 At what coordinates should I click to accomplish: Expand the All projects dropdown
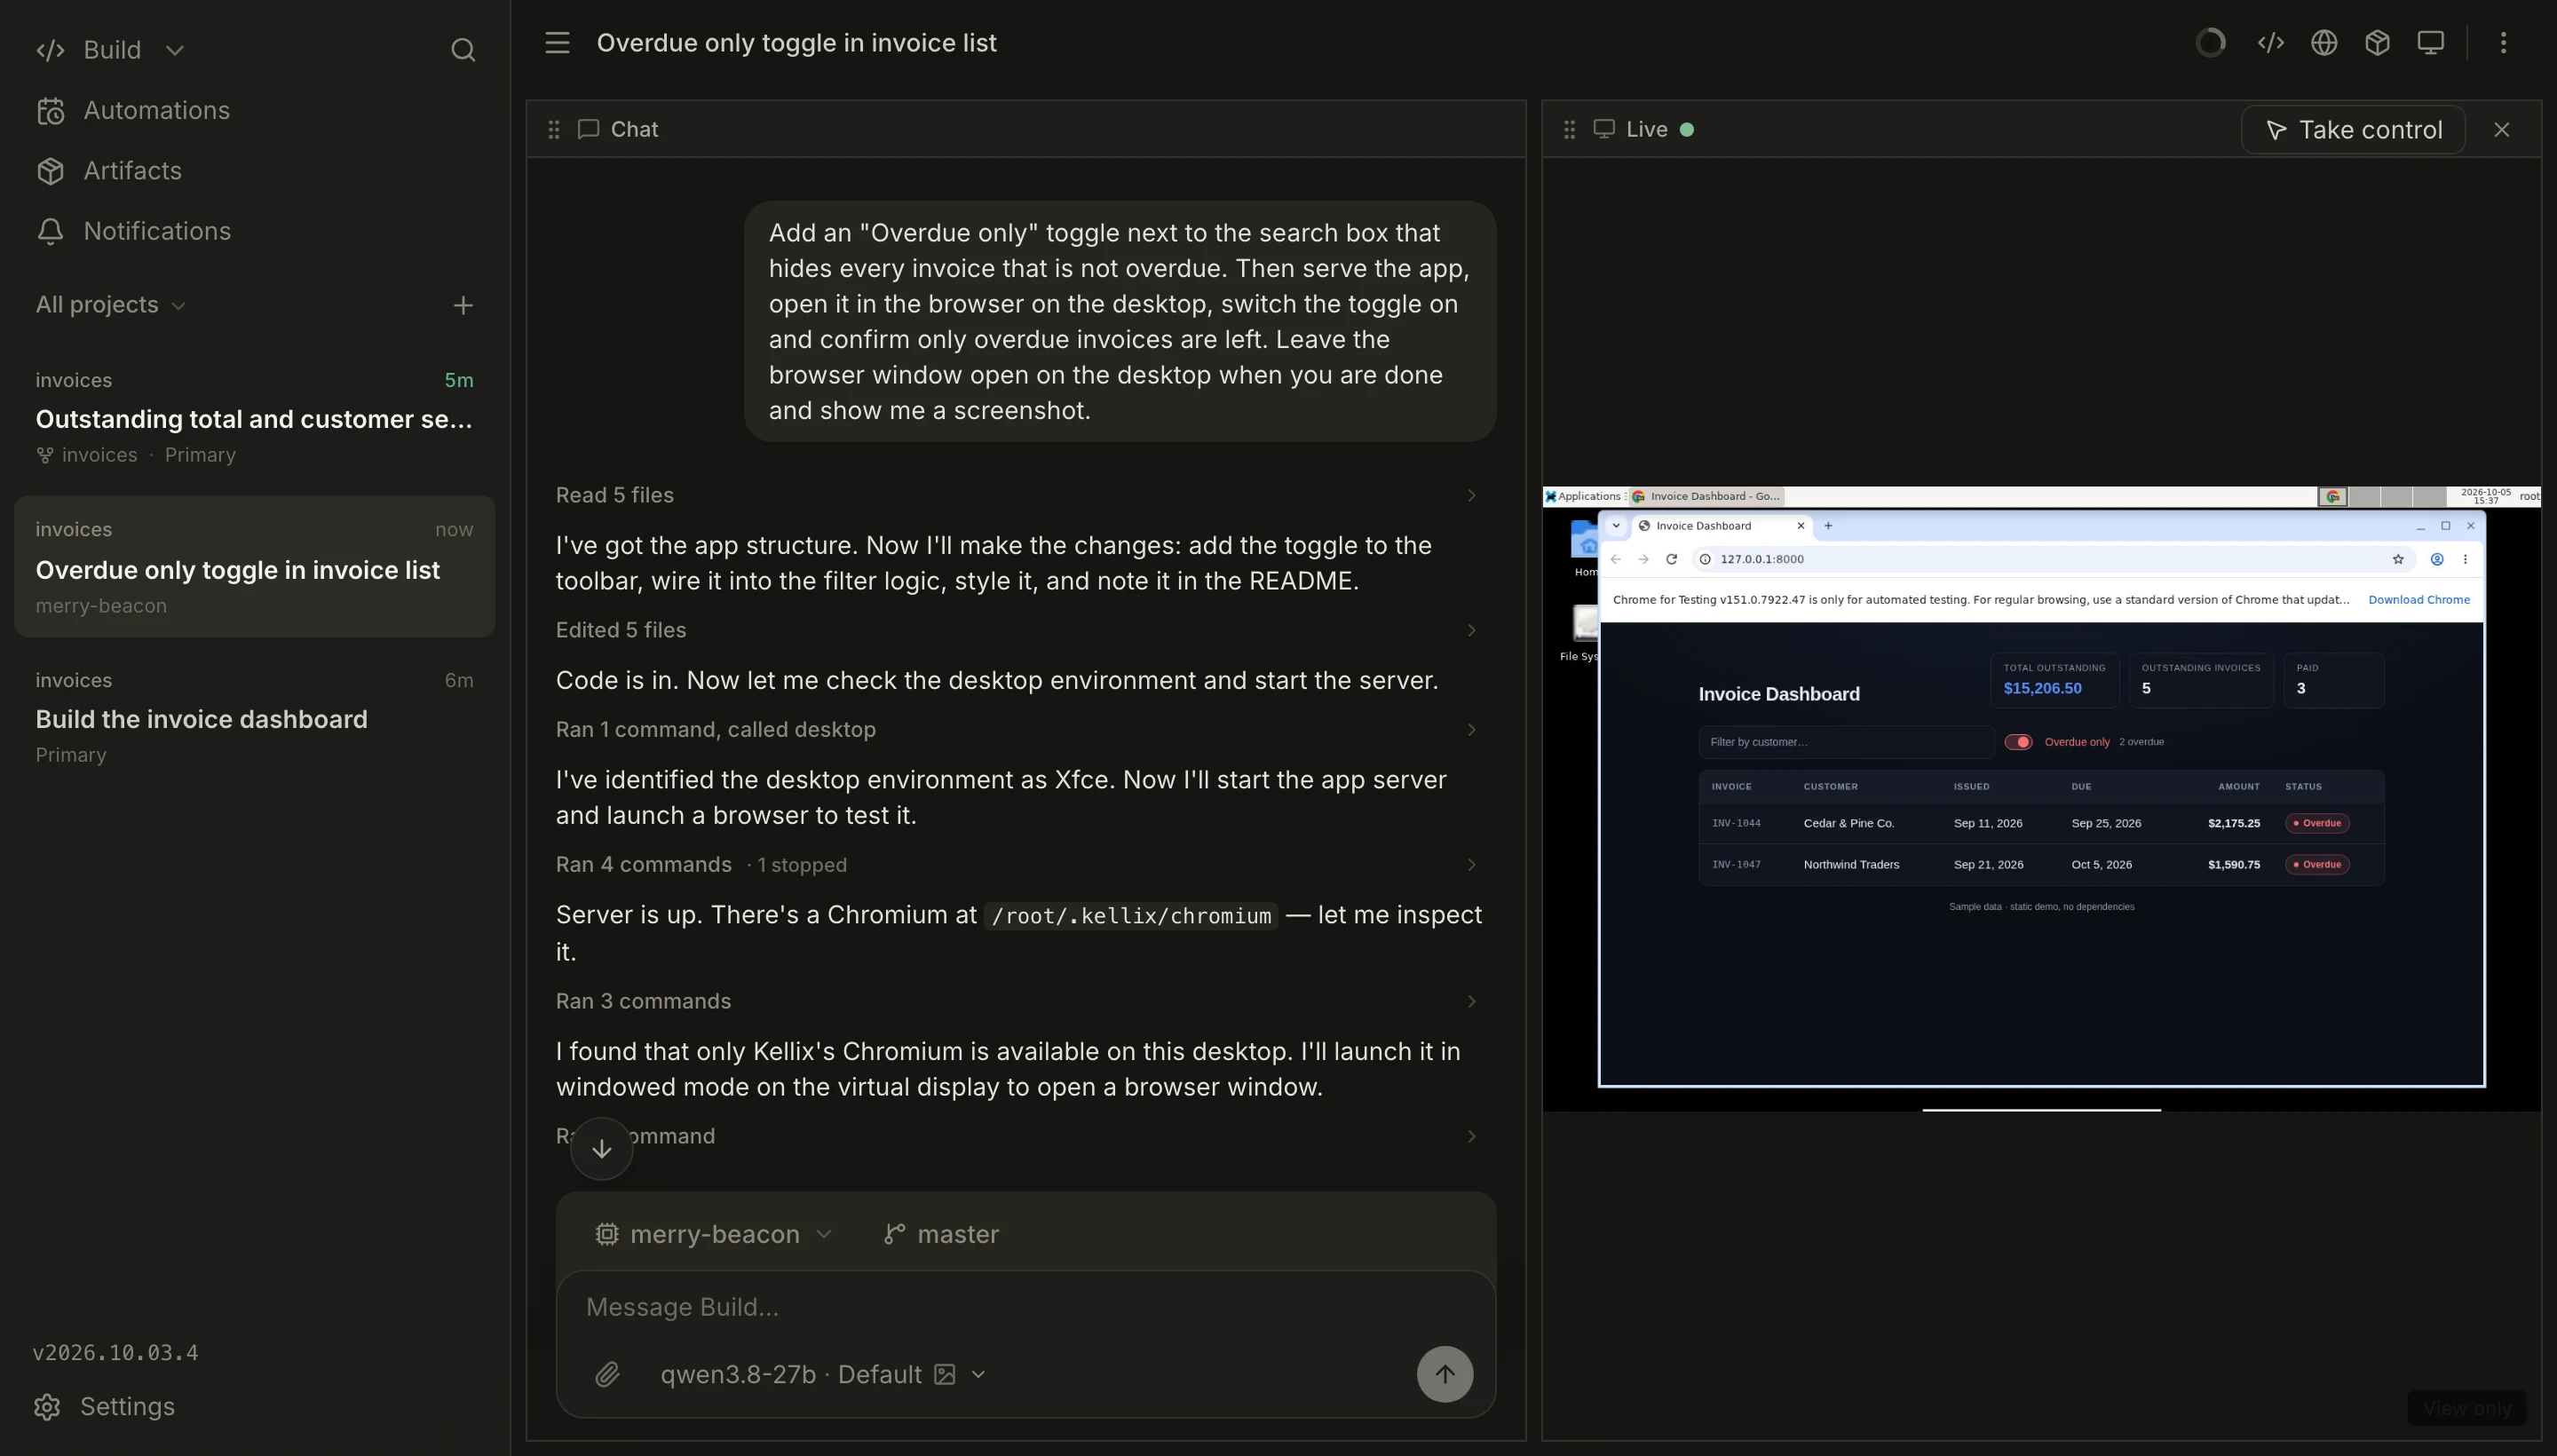pyautogui.click(x=110, y=305)
